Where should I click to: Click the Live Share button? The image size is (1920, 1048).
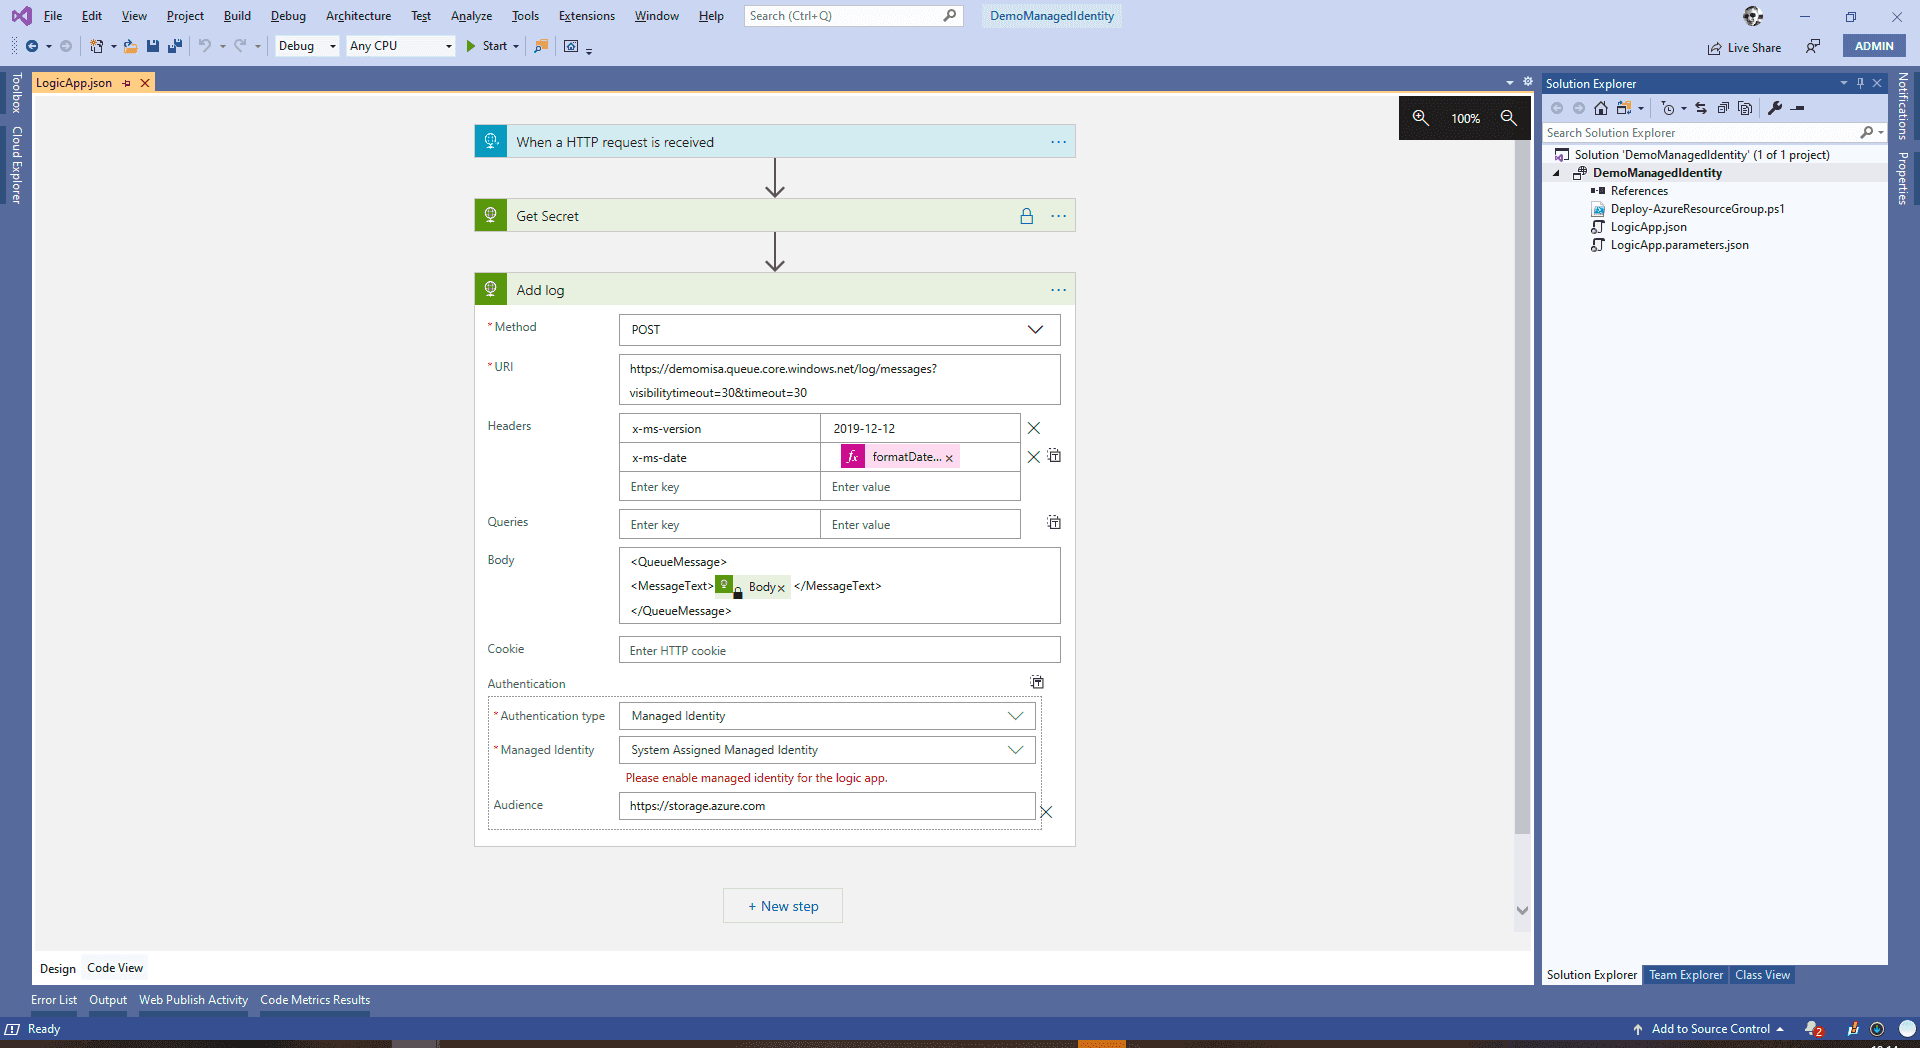1745,47
